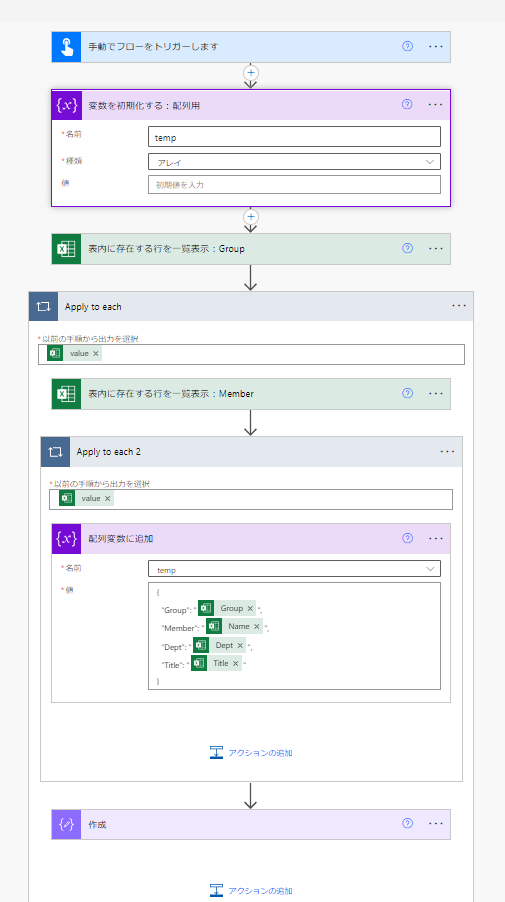
Task: Open ellipsis menu on Apply to each
Action: pyautogui.click(x=459, y=306)
